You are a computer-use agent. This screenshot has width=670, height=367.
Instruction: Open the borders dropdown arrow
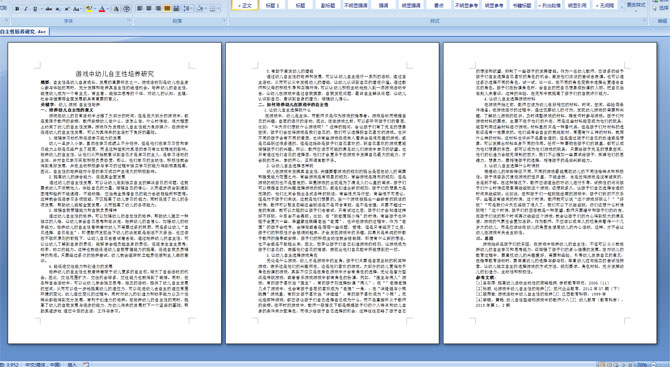[218, 9]
